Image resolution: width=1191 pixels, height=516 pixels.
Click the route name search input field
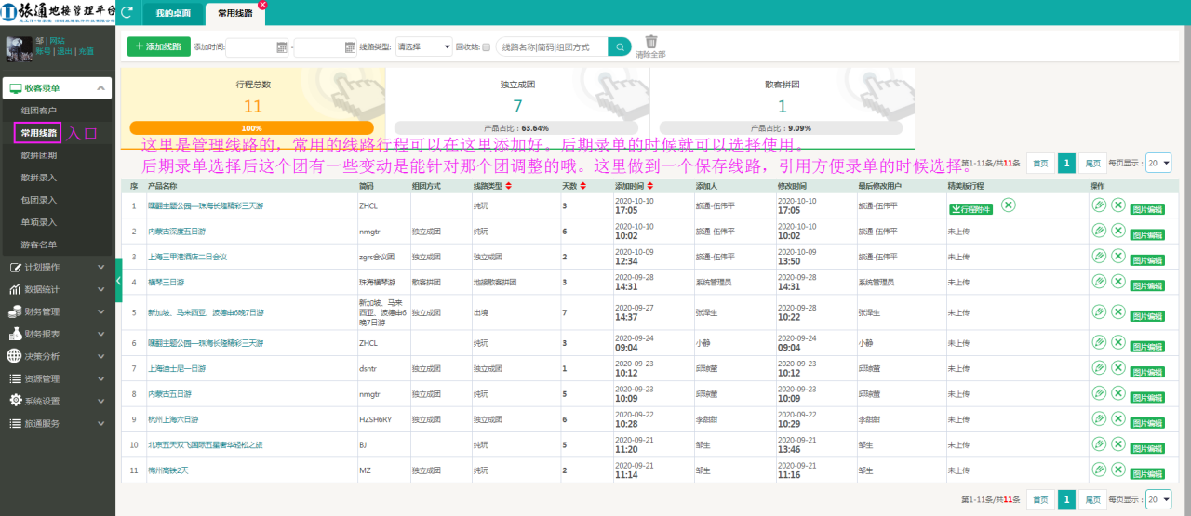[x=553, y=46]
